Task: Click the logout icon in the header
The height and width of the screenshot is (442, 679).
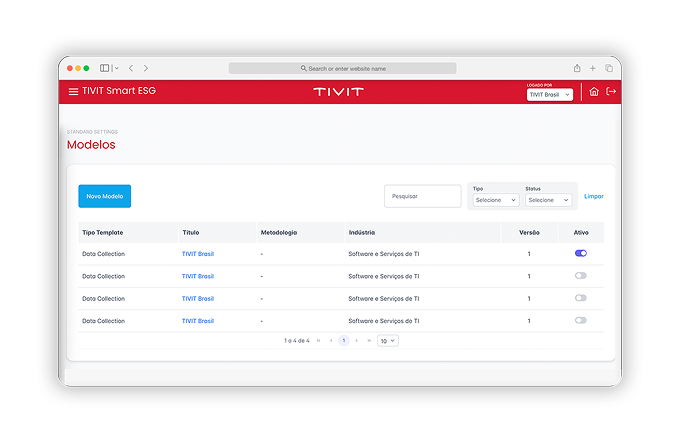Action: click(611, 92)
